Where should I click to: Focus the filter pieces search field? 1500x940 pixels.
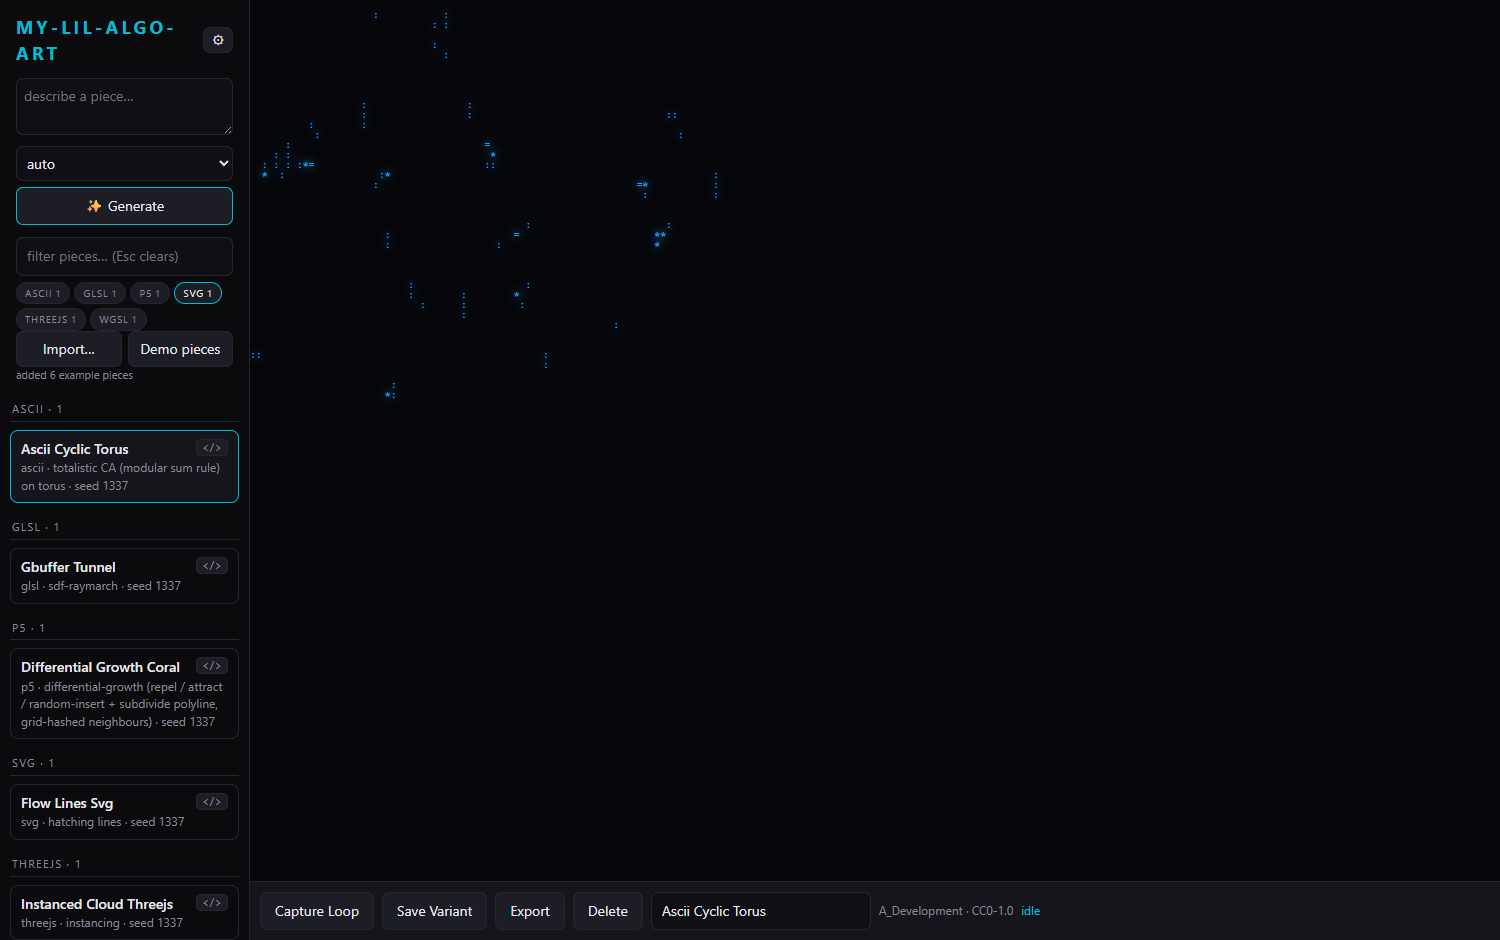pyautogui.click(x=124, y=256)
